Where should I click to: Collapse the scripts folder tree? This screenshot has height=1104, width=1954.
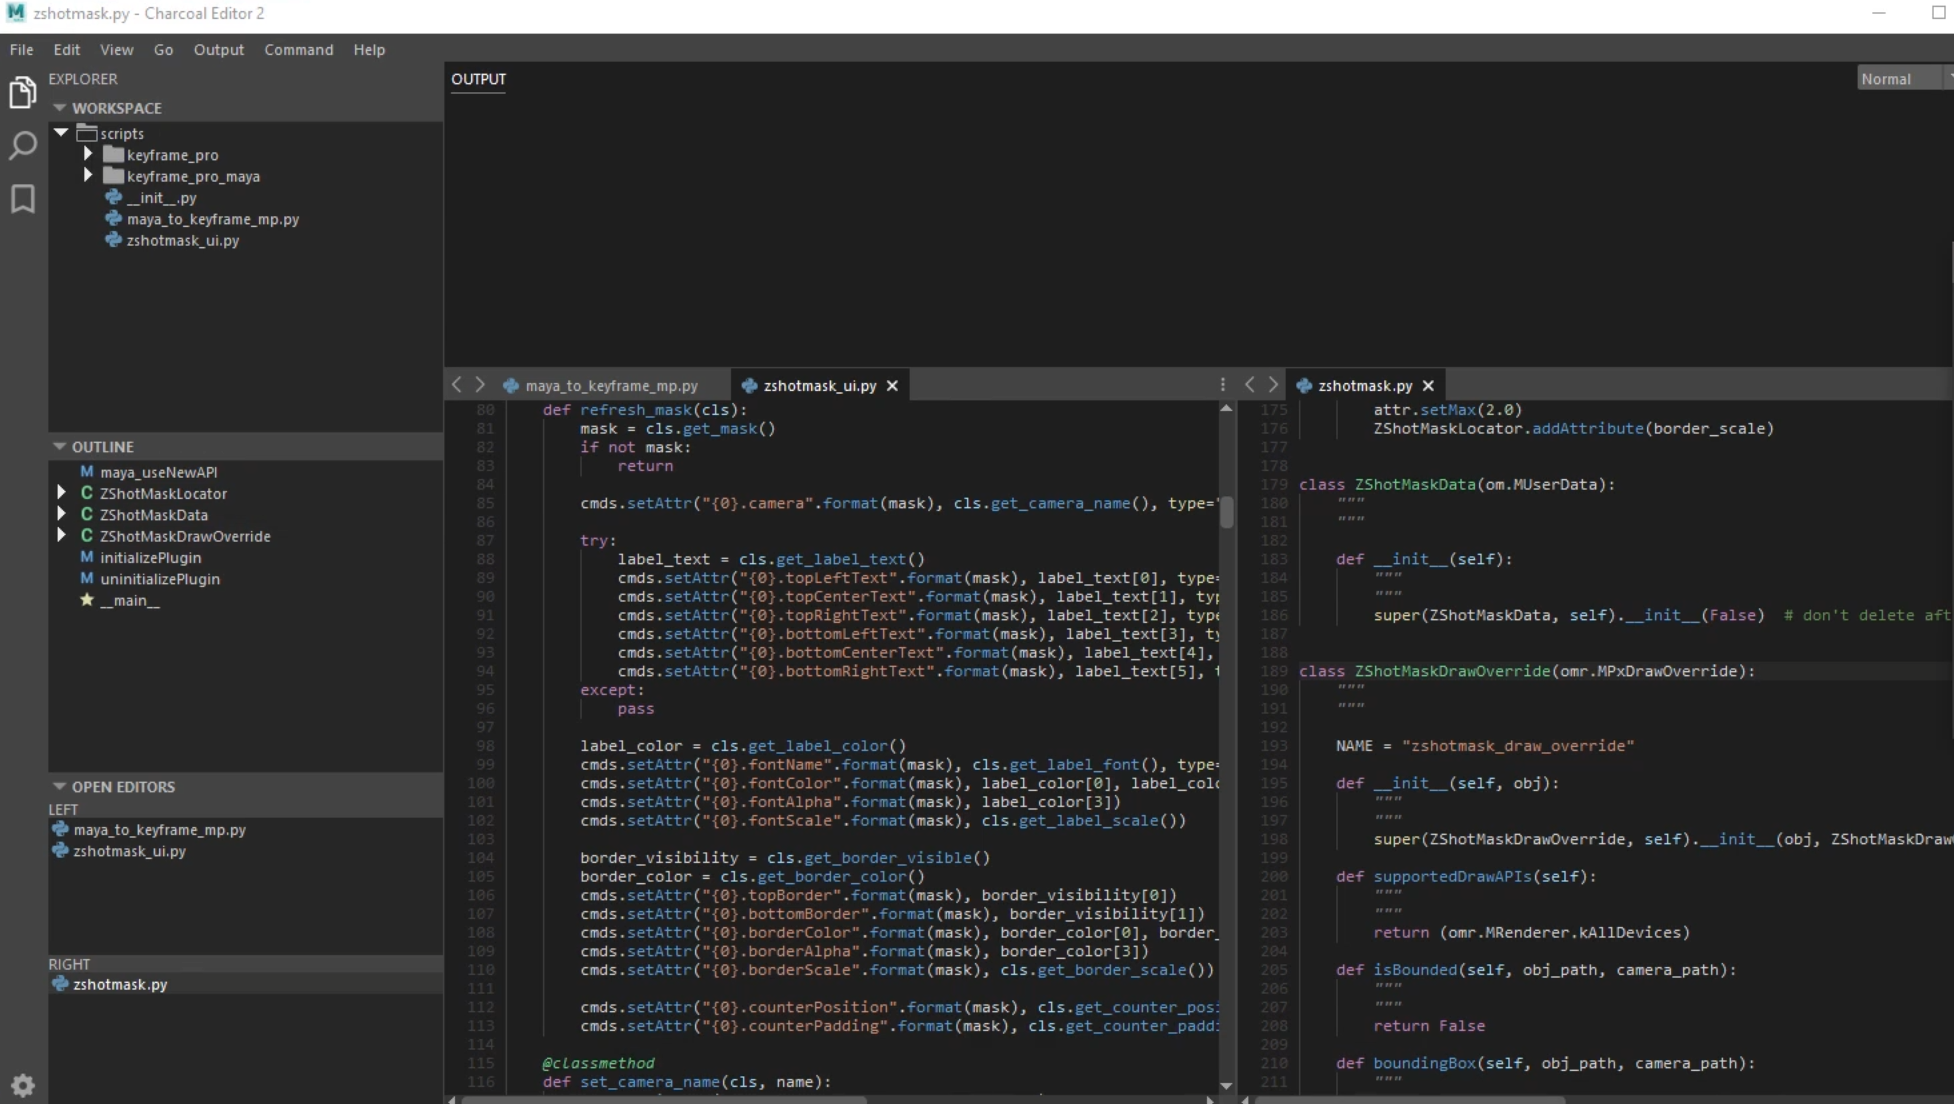pos(61,133)
